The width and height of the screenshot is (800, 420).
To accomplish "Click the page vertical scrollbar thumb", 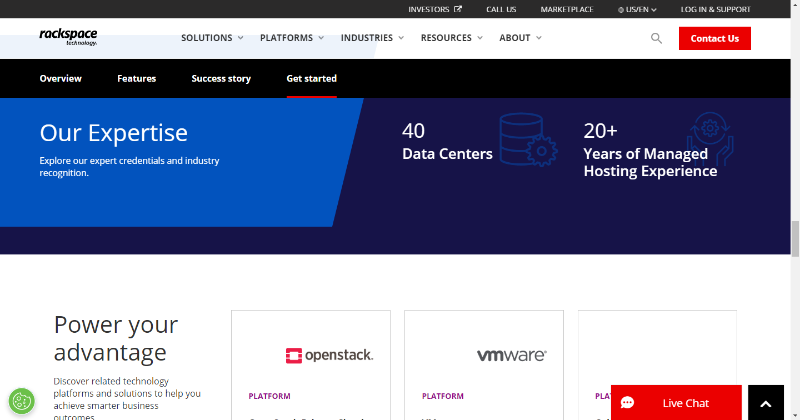I will [x=795, y=239].
